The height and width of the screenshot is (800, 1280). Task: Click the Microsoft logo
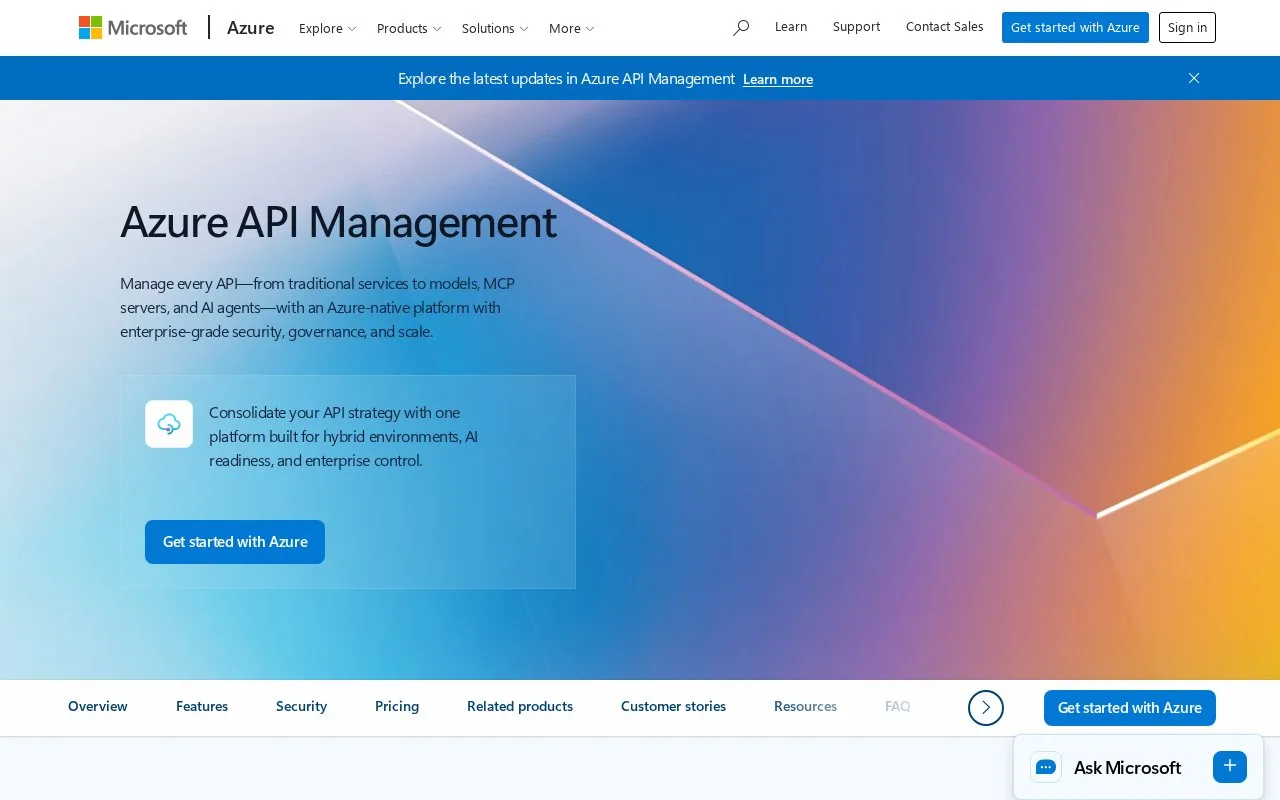(x=133, y=28)
